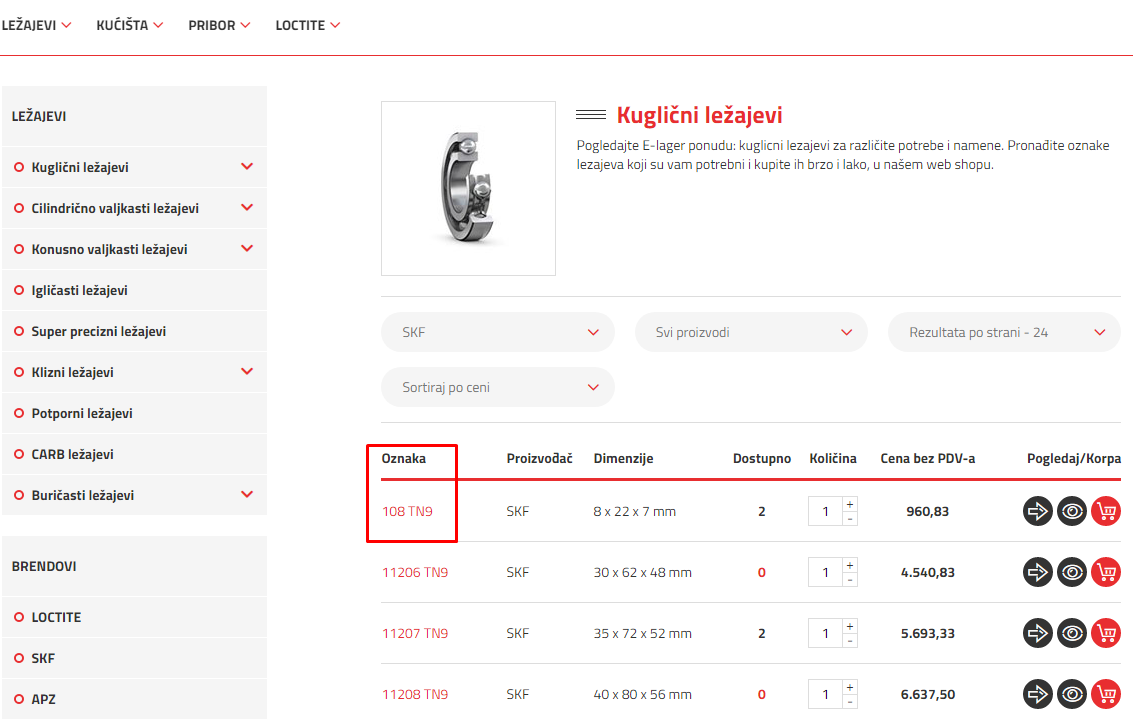The width and height of the screenshot is (1133, 719).
Task: Decrease quantity for 11206 TN9
Action: coord(850,580)
